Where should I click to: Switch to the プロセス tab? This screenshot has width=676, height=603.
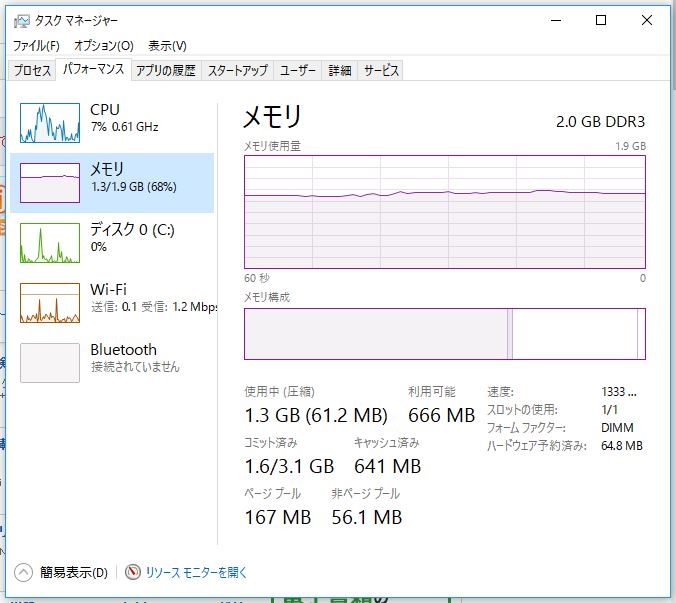click(31, 70)
